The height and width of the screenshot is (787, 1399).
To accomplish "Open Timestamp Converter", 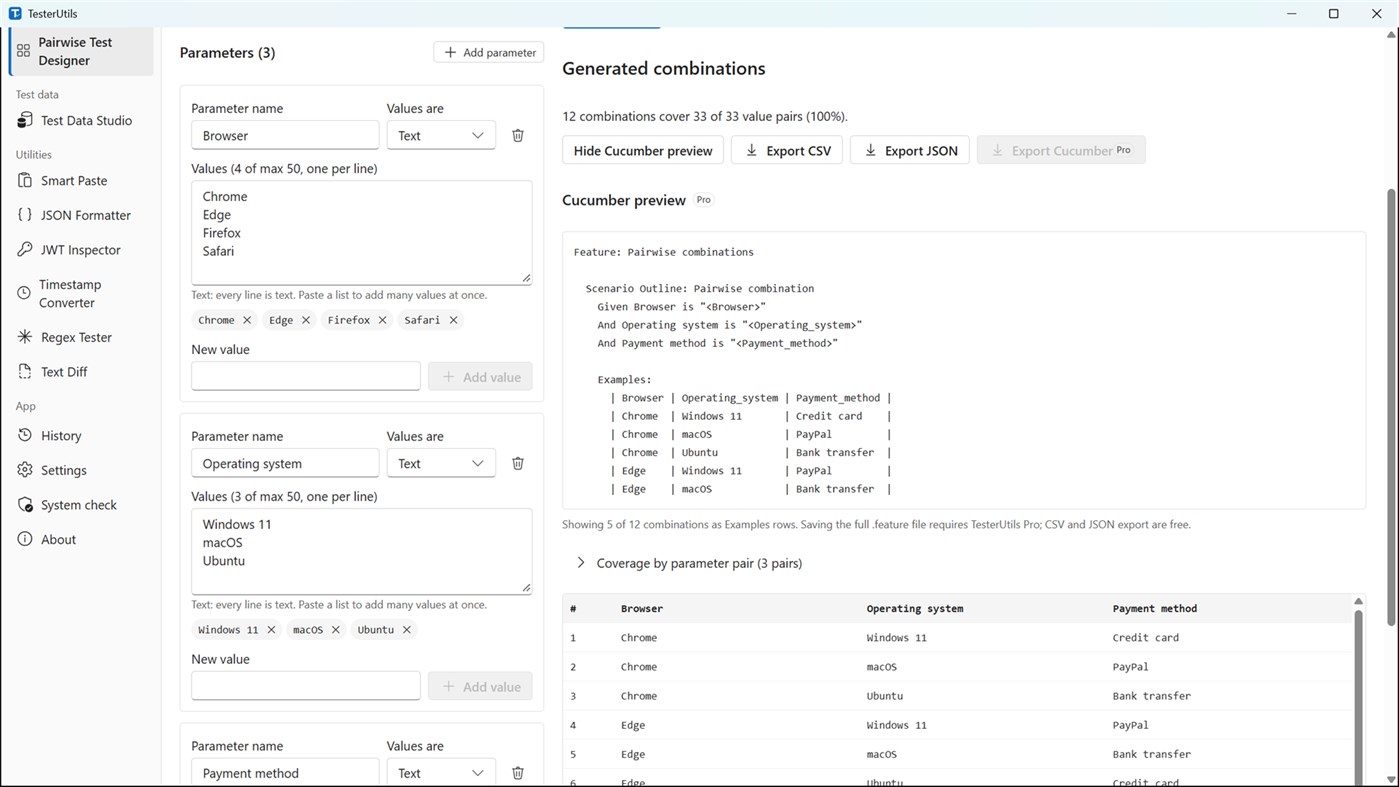I will click(81, 293).
